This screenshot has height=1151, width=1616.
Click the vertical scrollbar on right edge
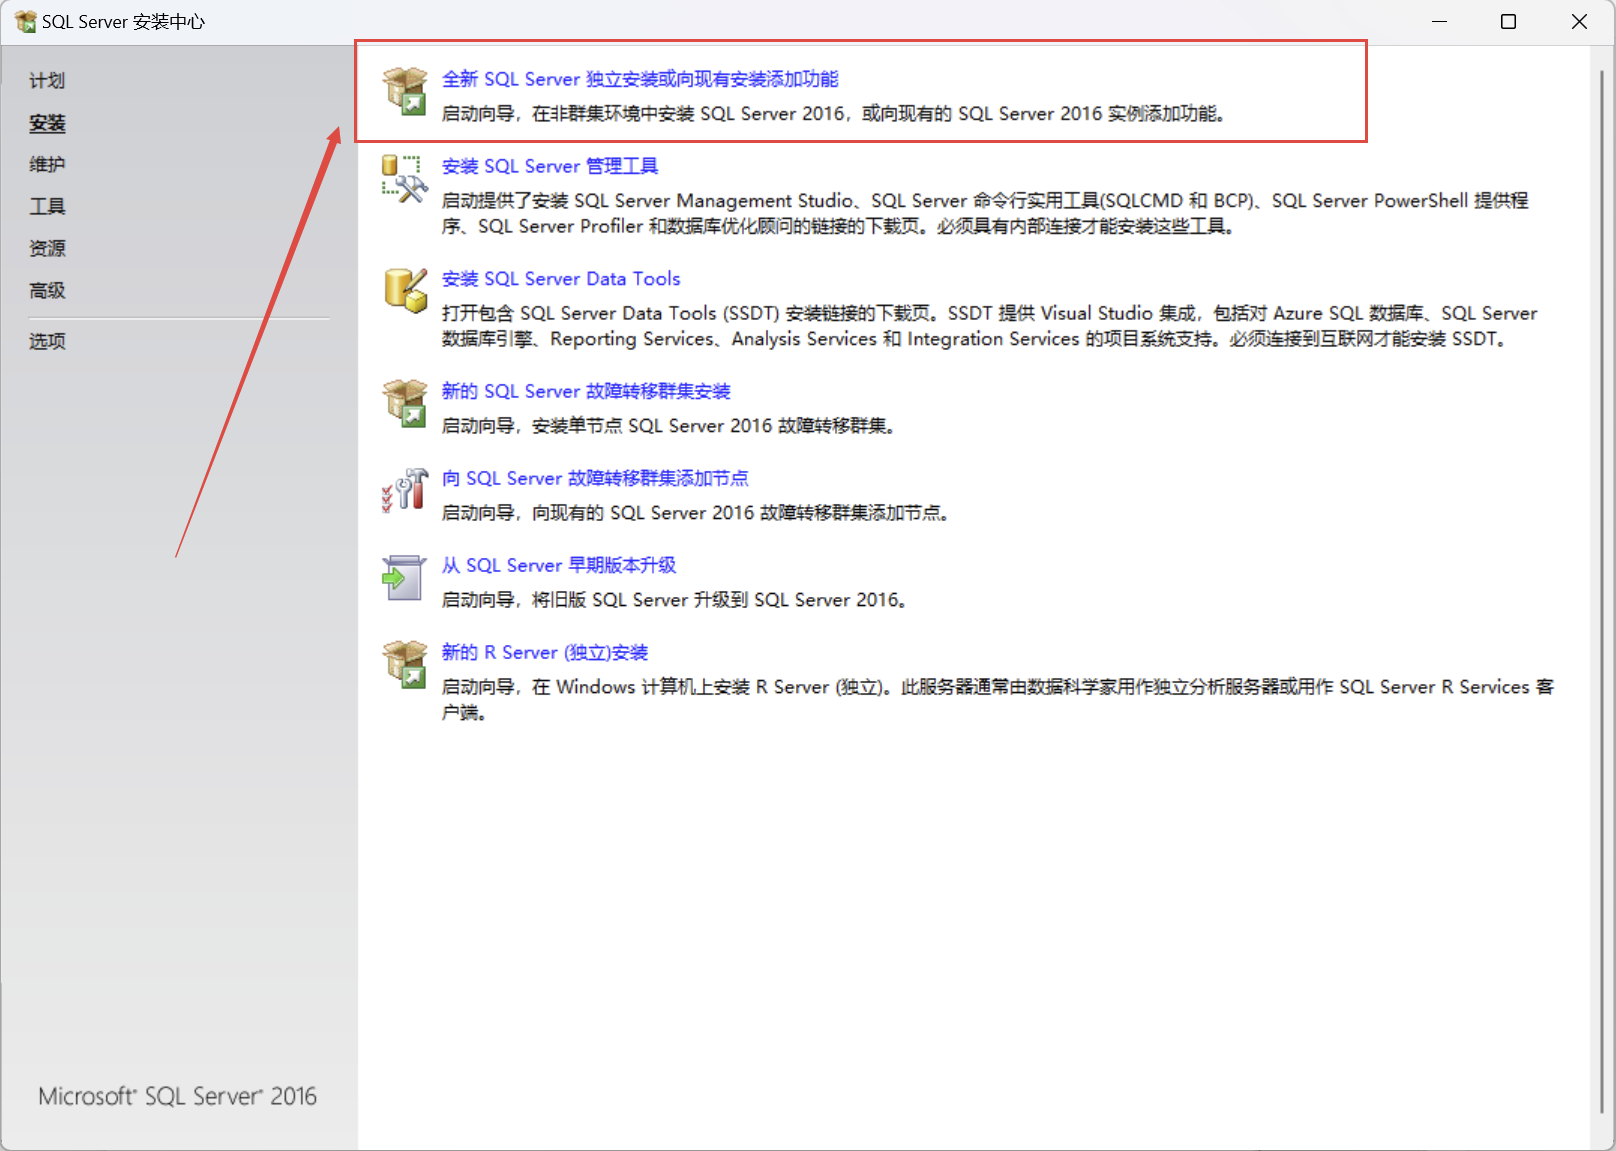(1601, 590)
